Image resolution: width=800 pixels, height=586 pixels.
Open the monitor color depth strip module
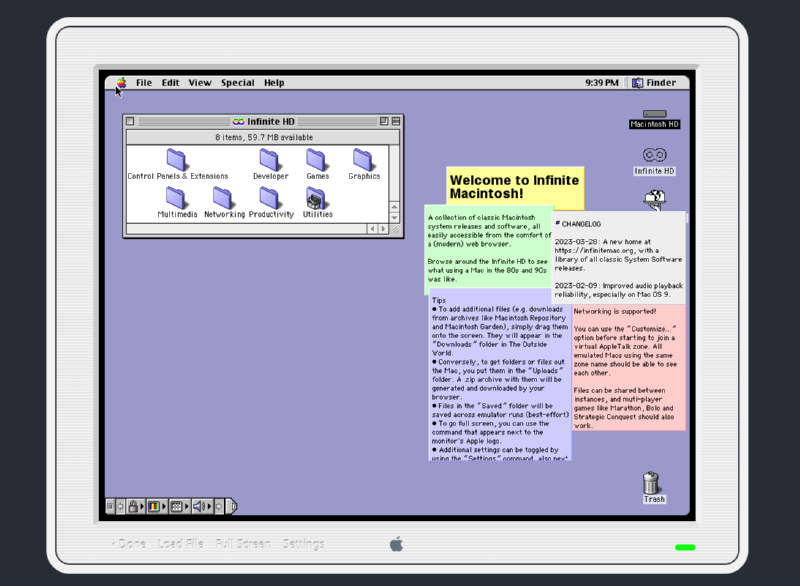coord(155,506)
